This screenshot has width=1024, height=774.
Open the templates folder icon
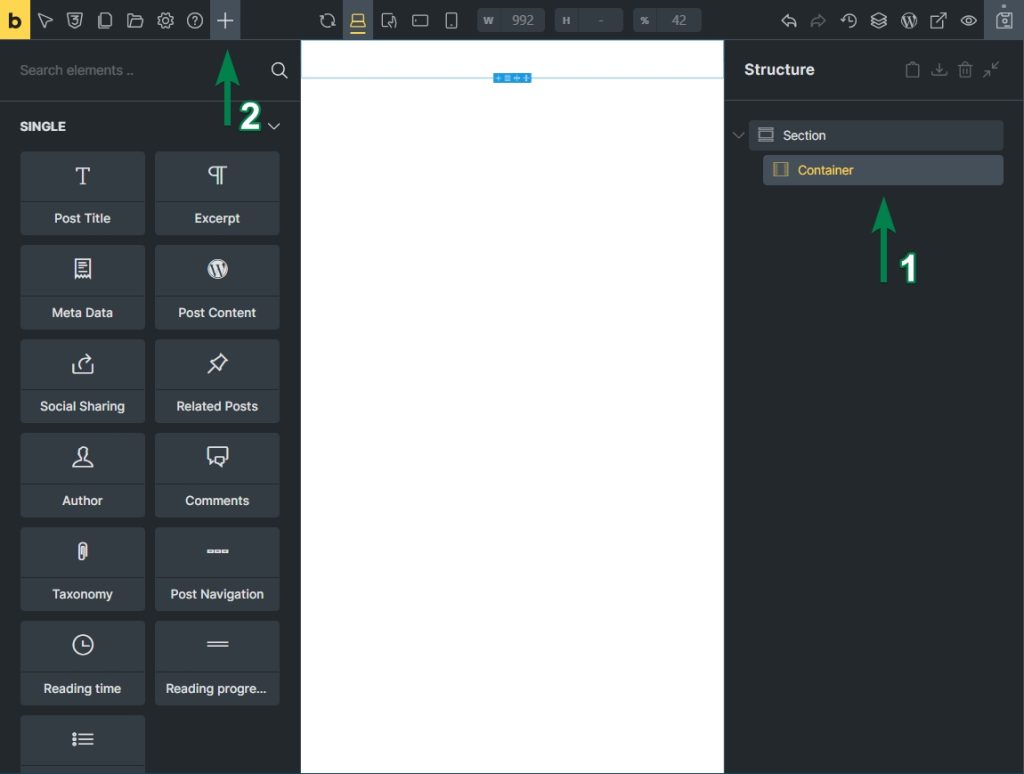[135, 20]
